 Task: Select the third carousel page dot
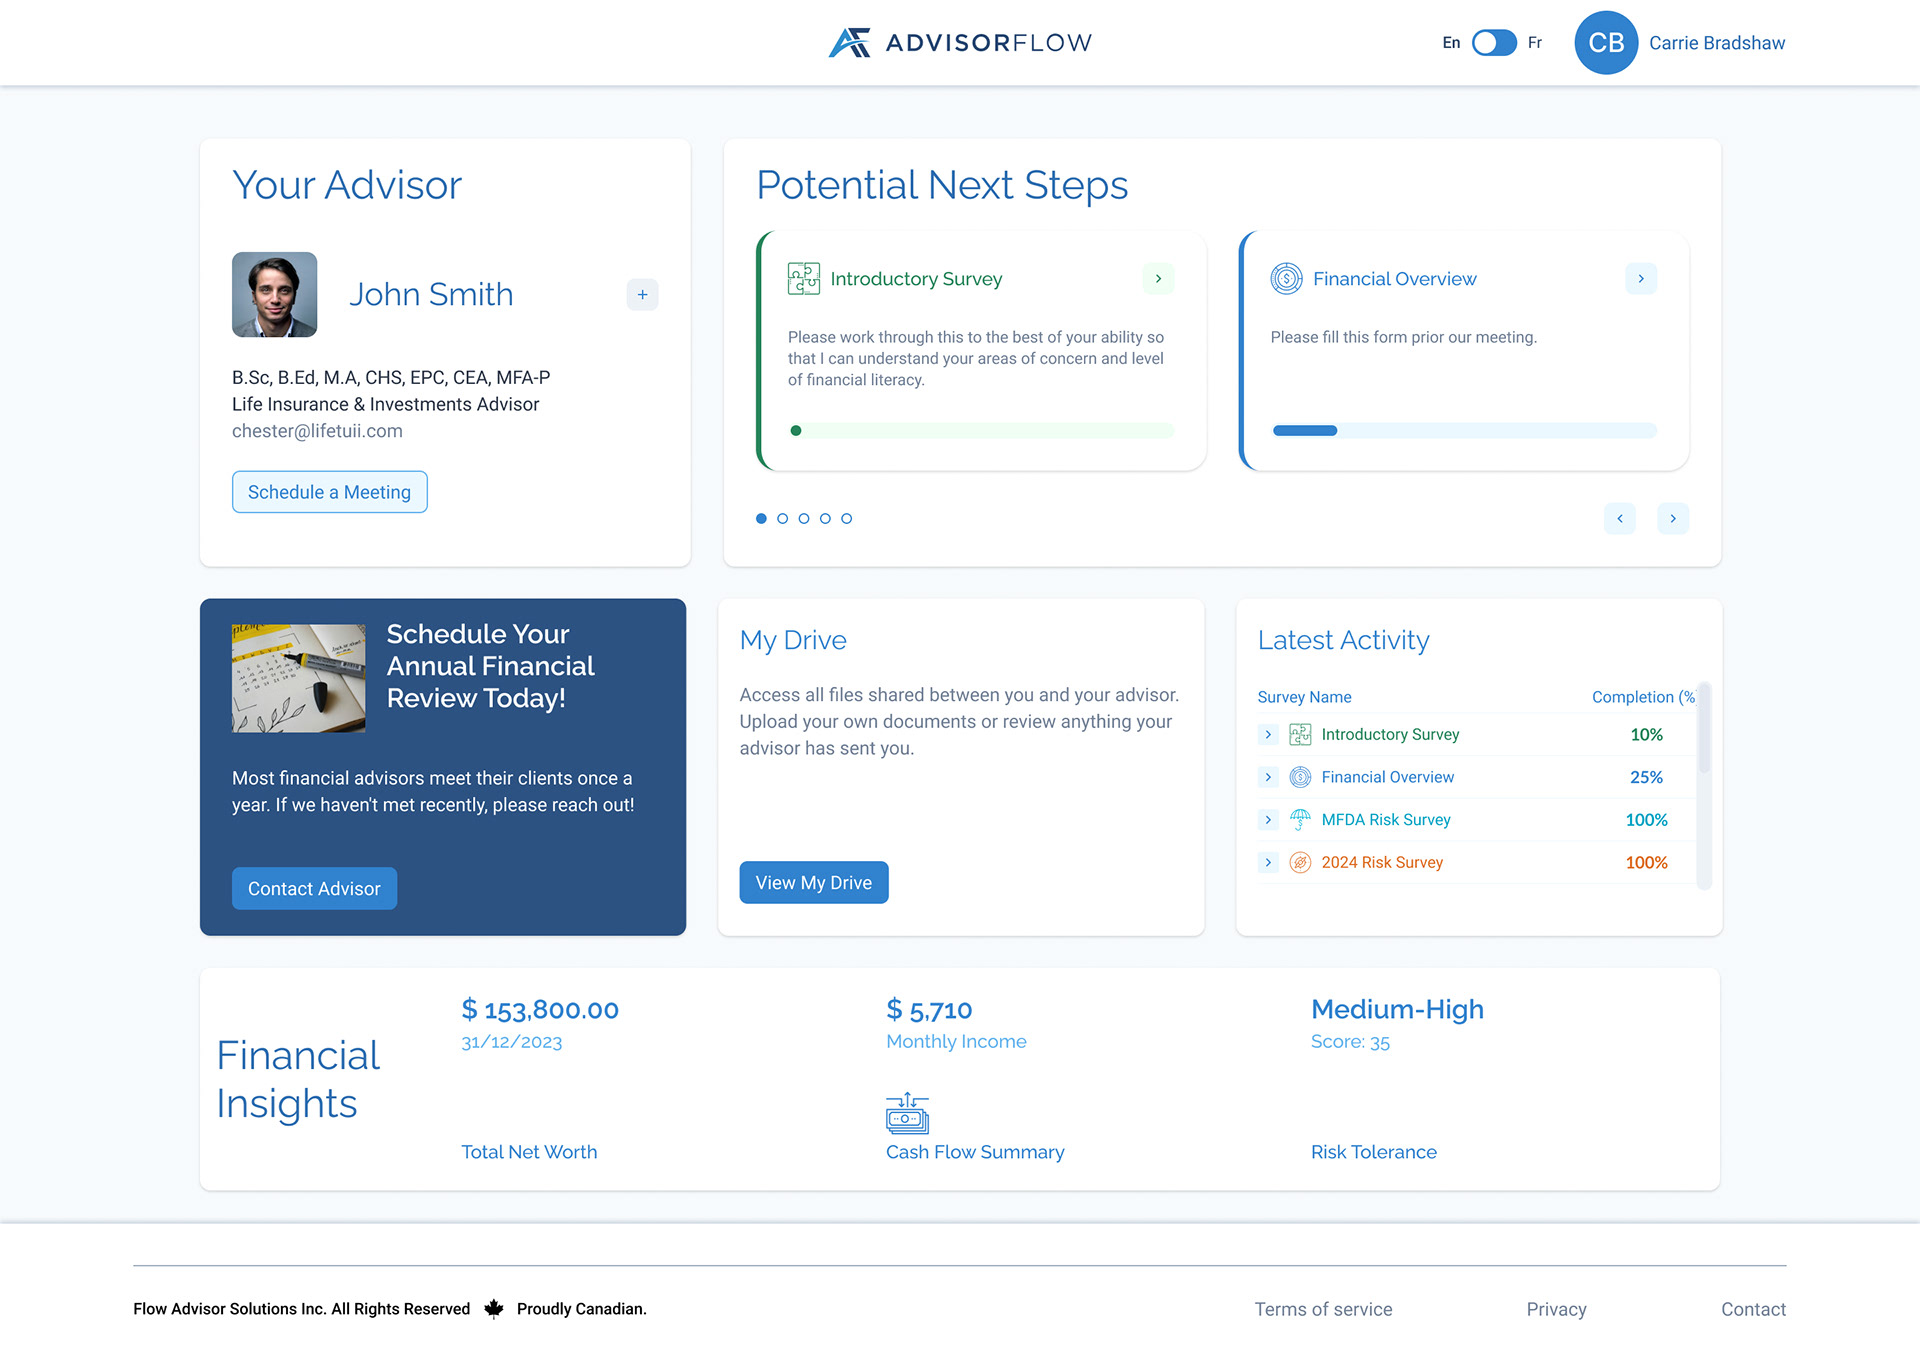coord(804,518)
